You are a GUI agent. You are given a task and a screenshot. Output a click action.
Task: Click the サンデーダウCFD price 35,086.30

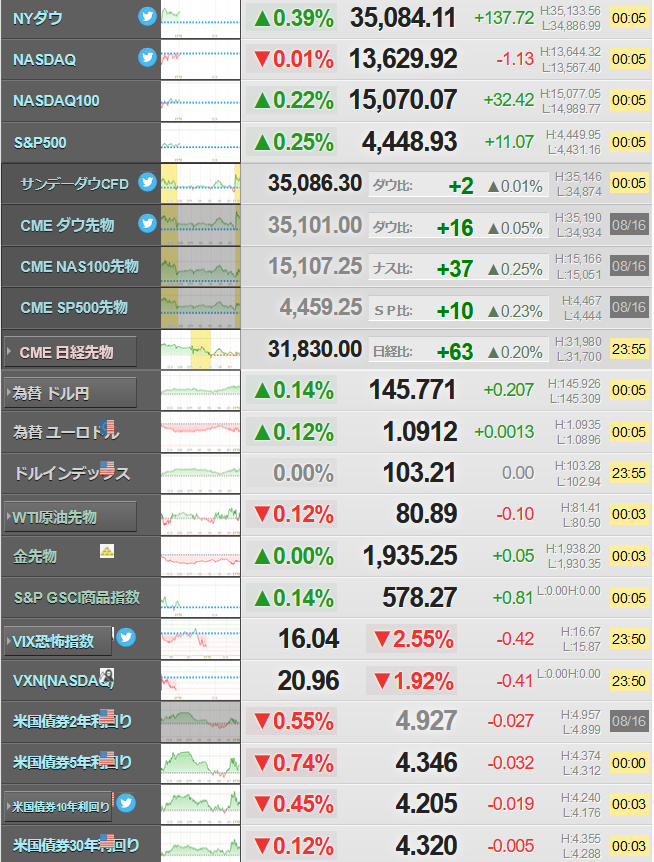[315, 184]
